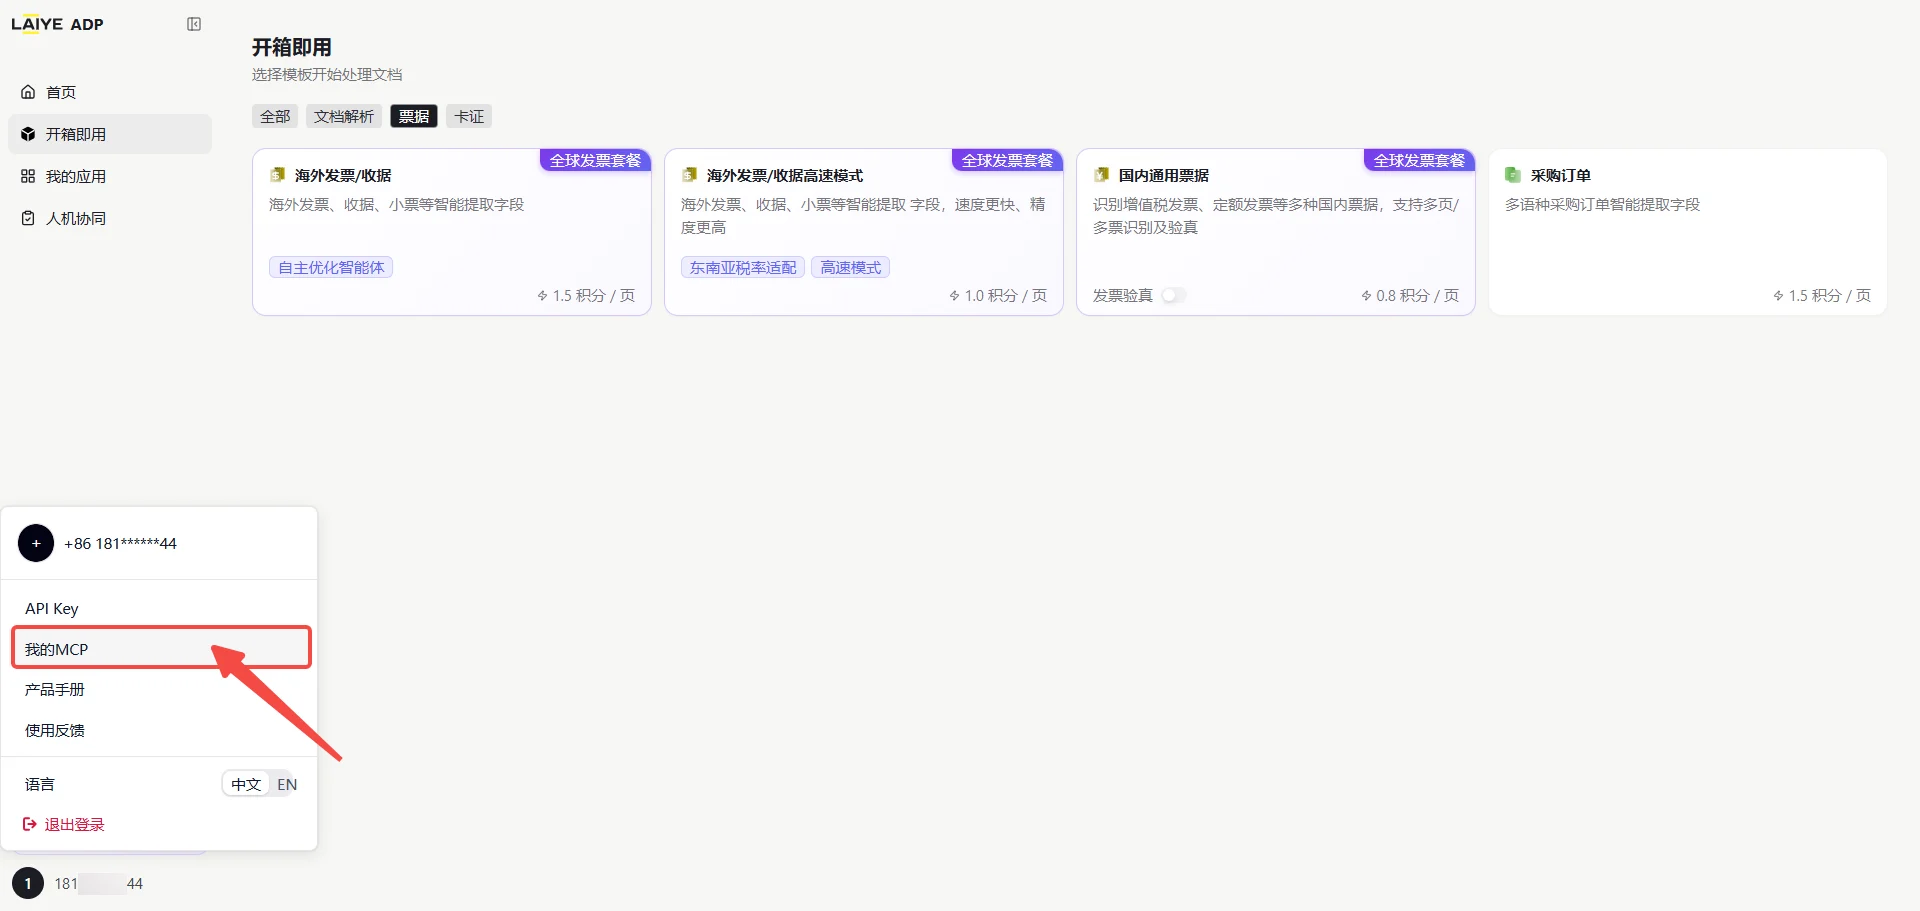Image resolution: width=1920 pixels, height=911 pixels.
Task: Select the 全部 filter tab
Action: click(x=275, y=116)
